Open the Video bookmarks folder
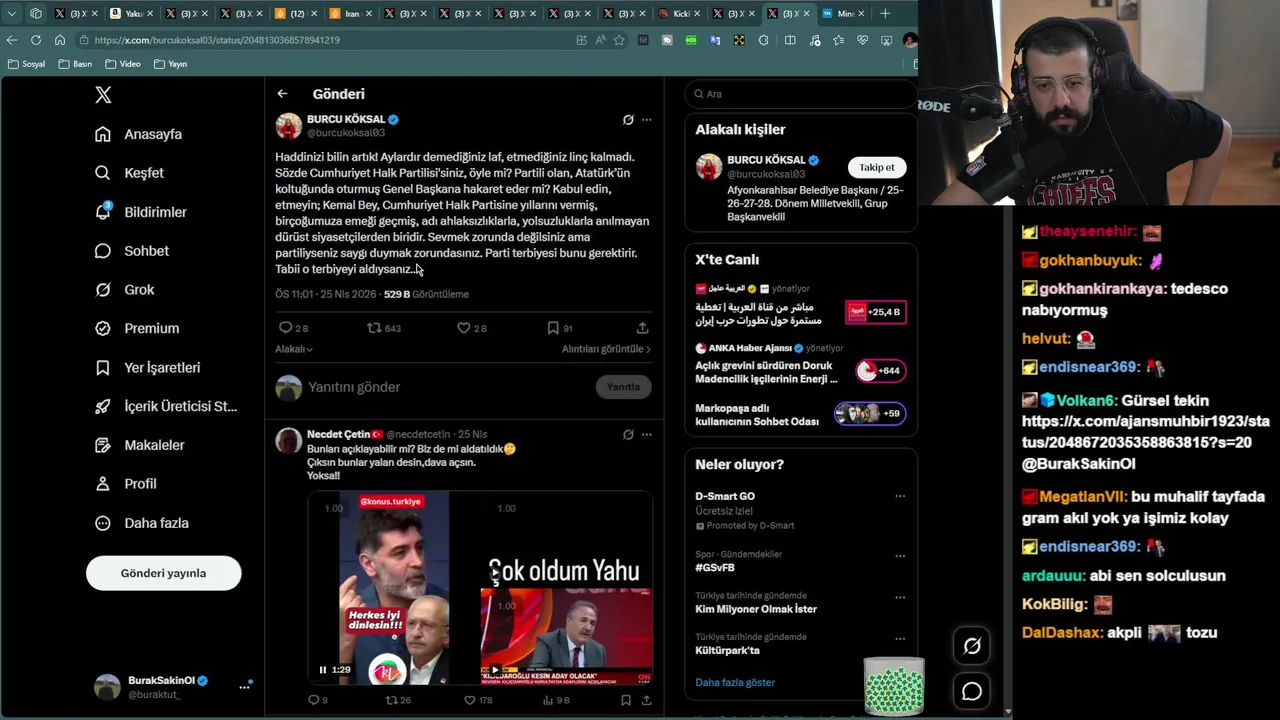Image resolution: width=1280 pixels, height=720 pixels. click(x=122, y=64)
